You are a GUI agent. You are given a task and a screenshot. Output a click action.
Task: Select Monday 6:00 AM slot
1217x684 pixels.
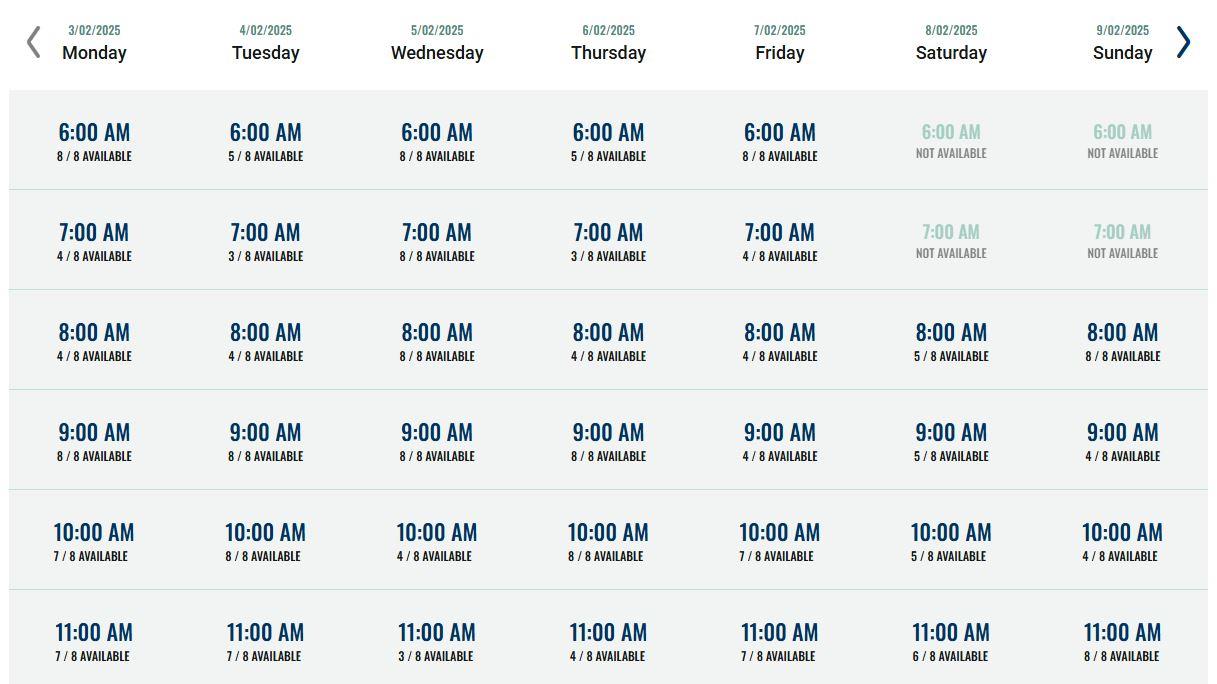[x=93, y=140]
